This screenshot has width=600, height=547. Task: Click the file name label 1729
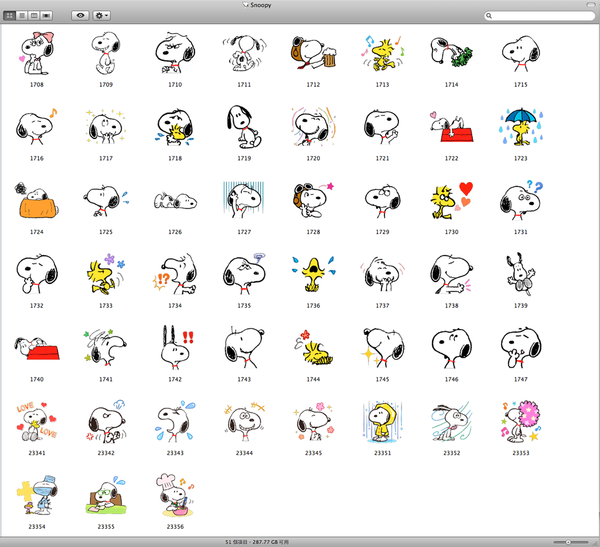coord(382,232)
